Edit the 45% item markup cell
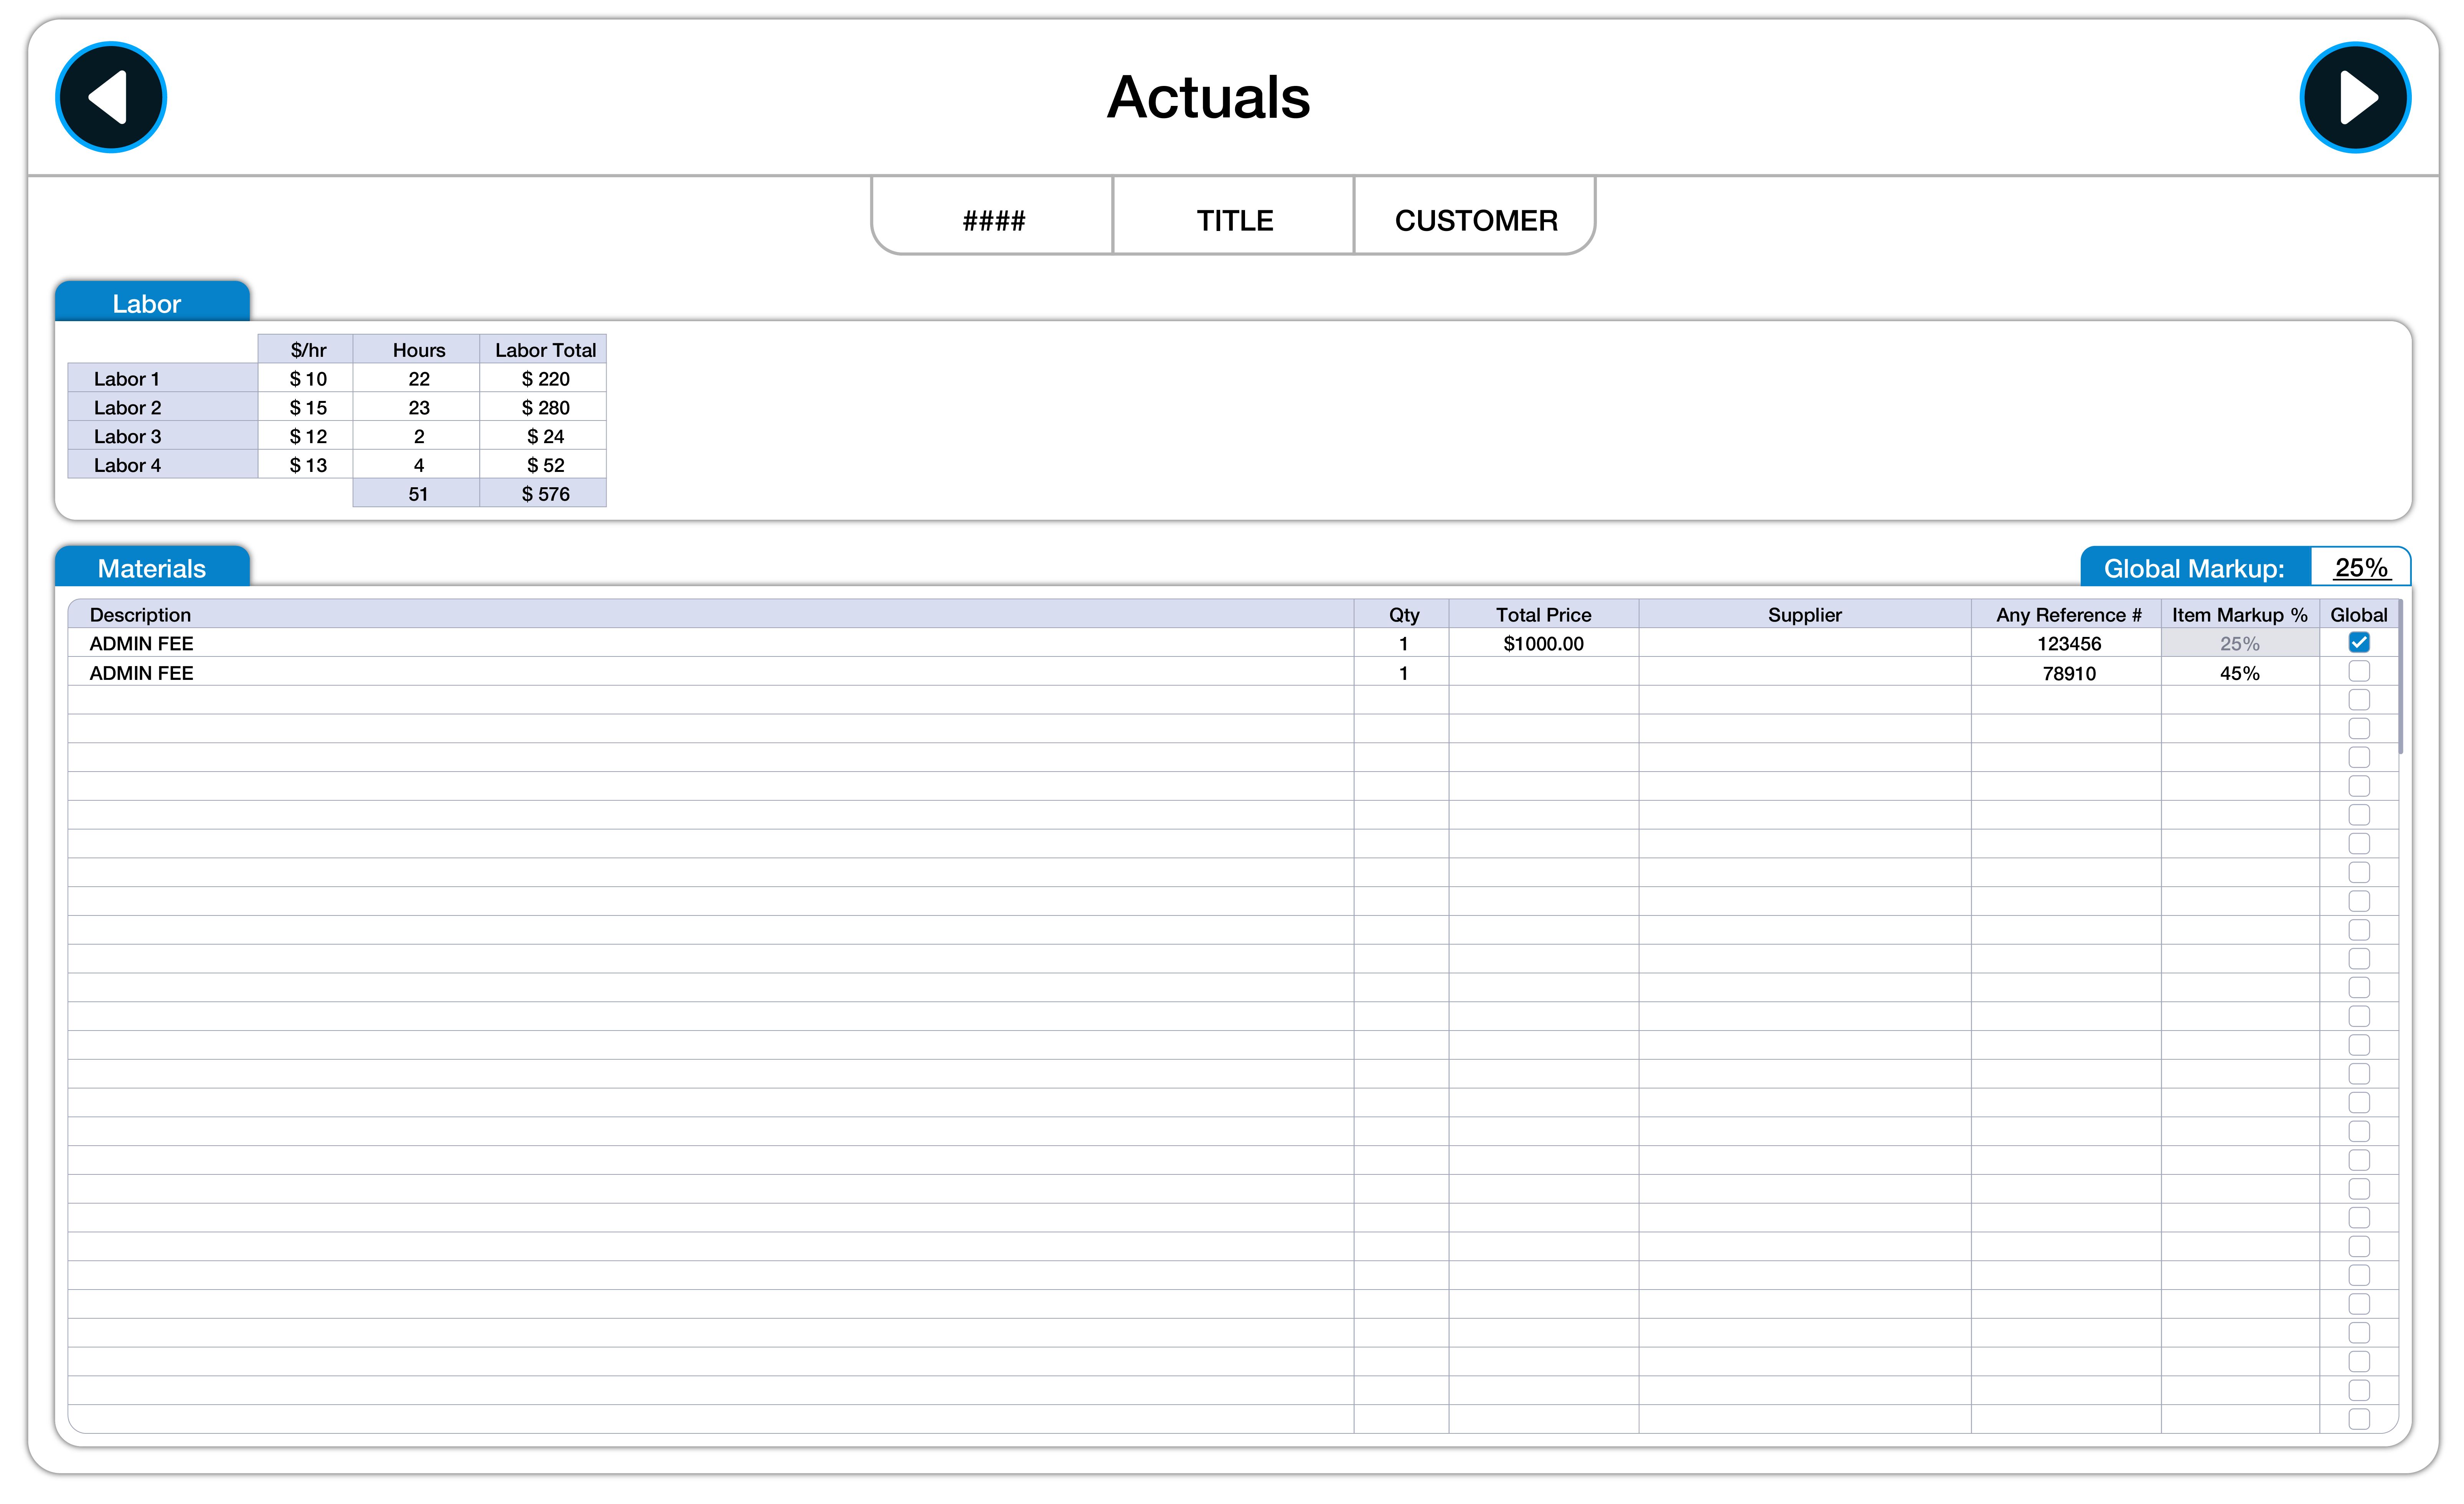 2240,672
